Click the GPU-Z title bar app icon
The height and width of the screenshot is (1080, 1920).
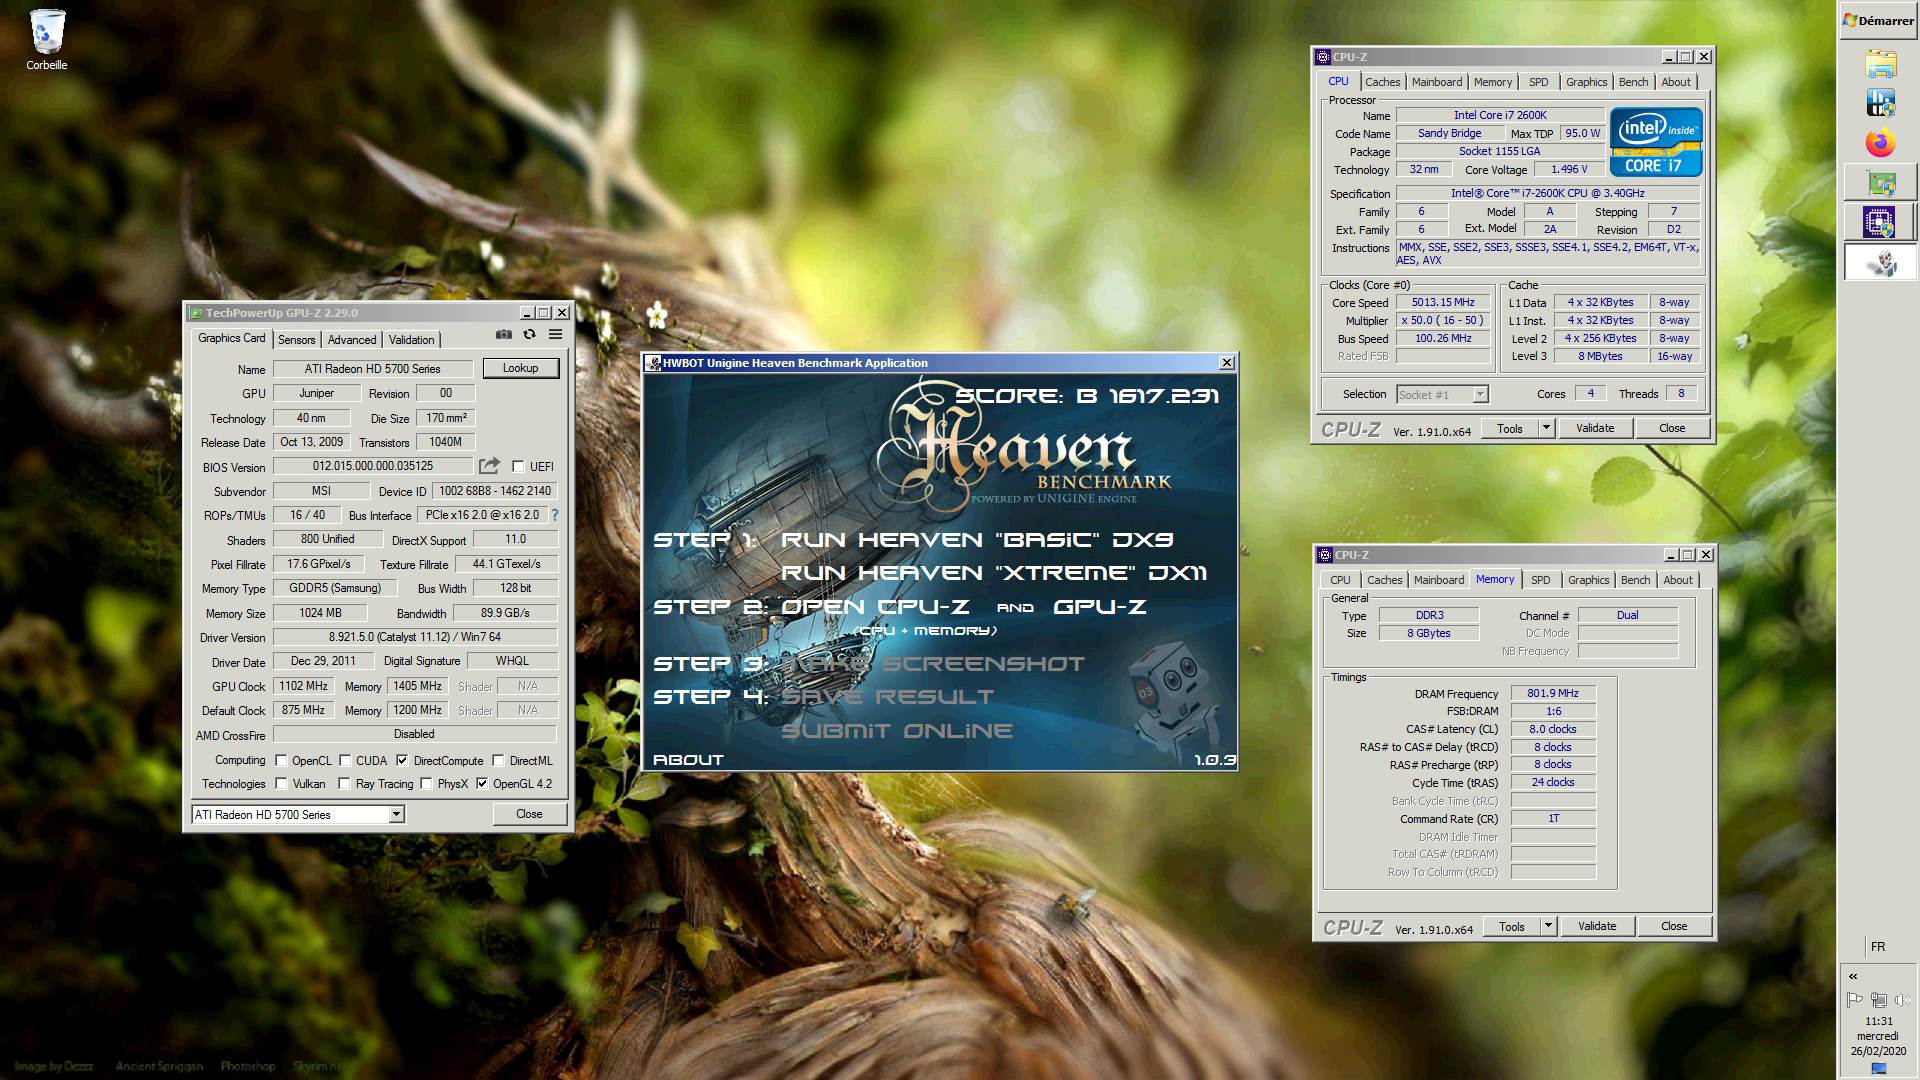[196, 313]
